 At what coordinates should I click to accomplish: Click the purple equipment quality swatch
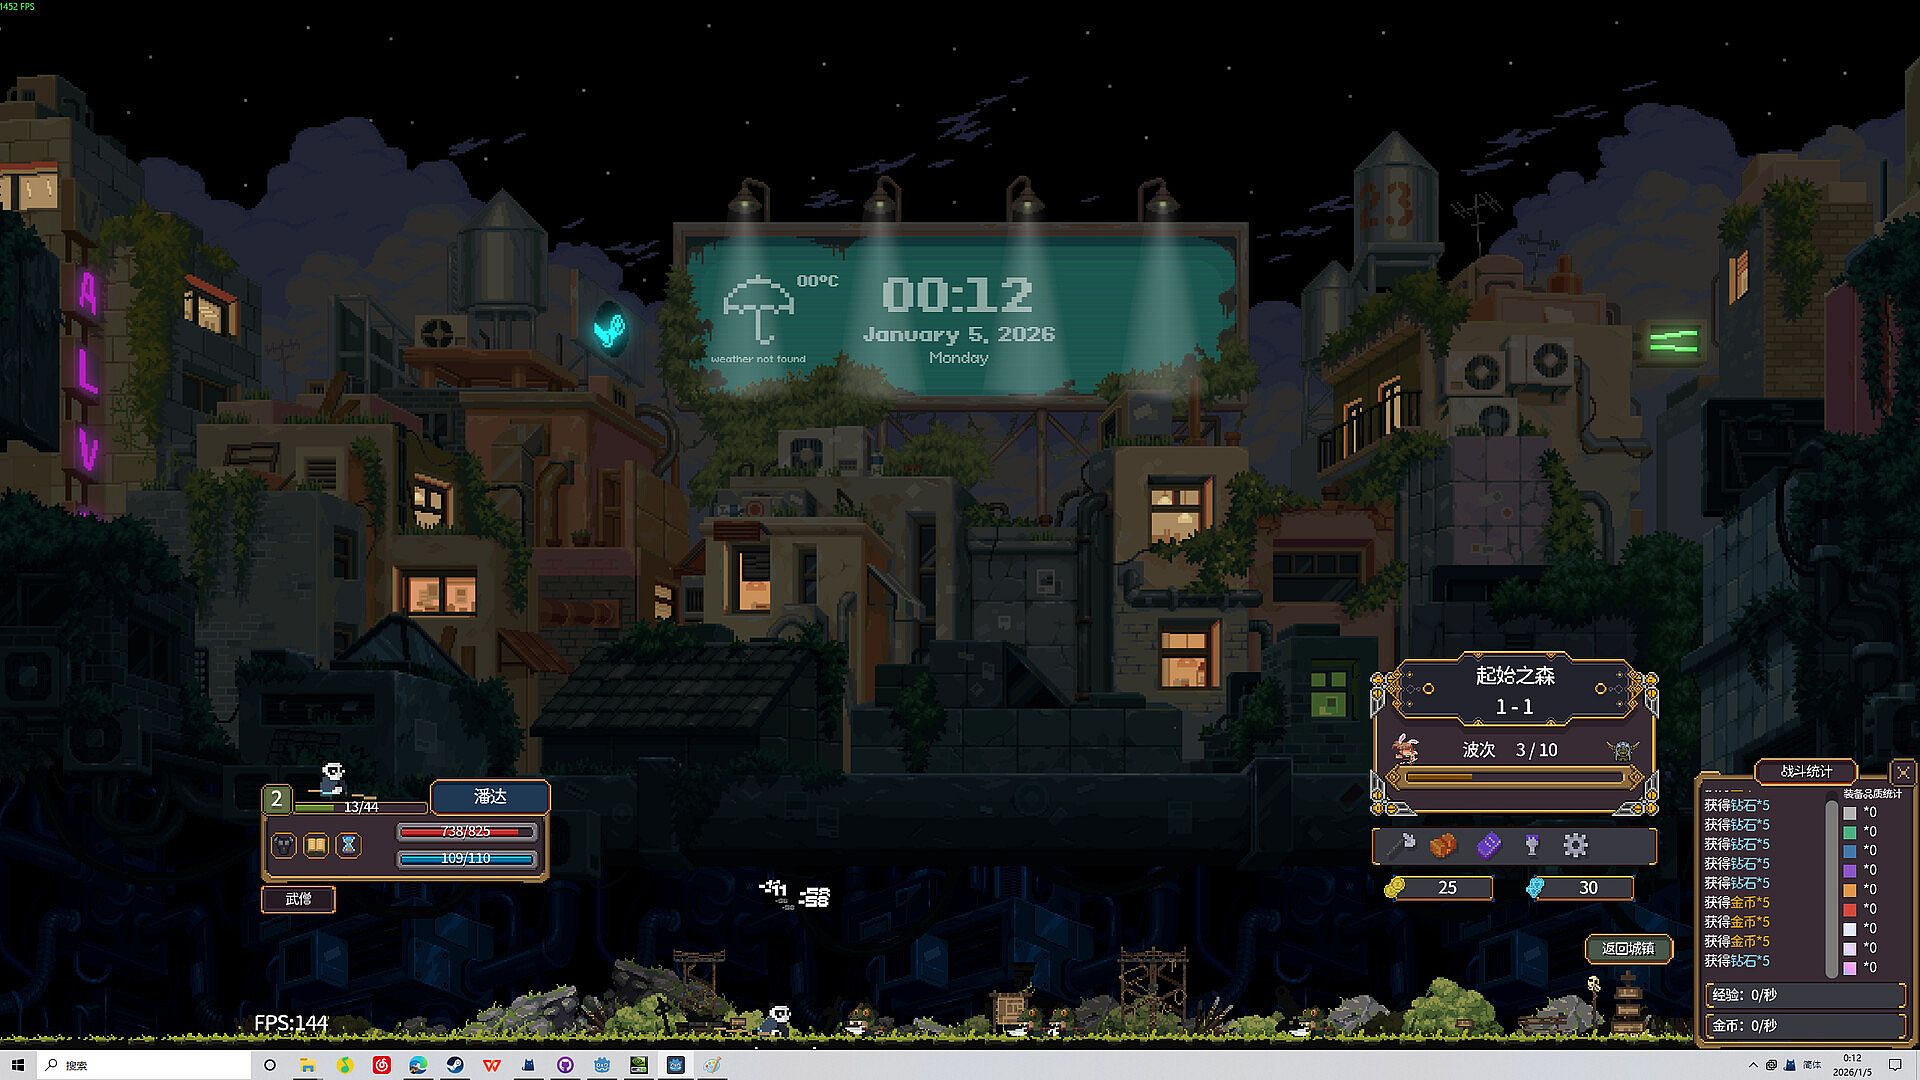pyautogui.click(x=1849, y=871)
